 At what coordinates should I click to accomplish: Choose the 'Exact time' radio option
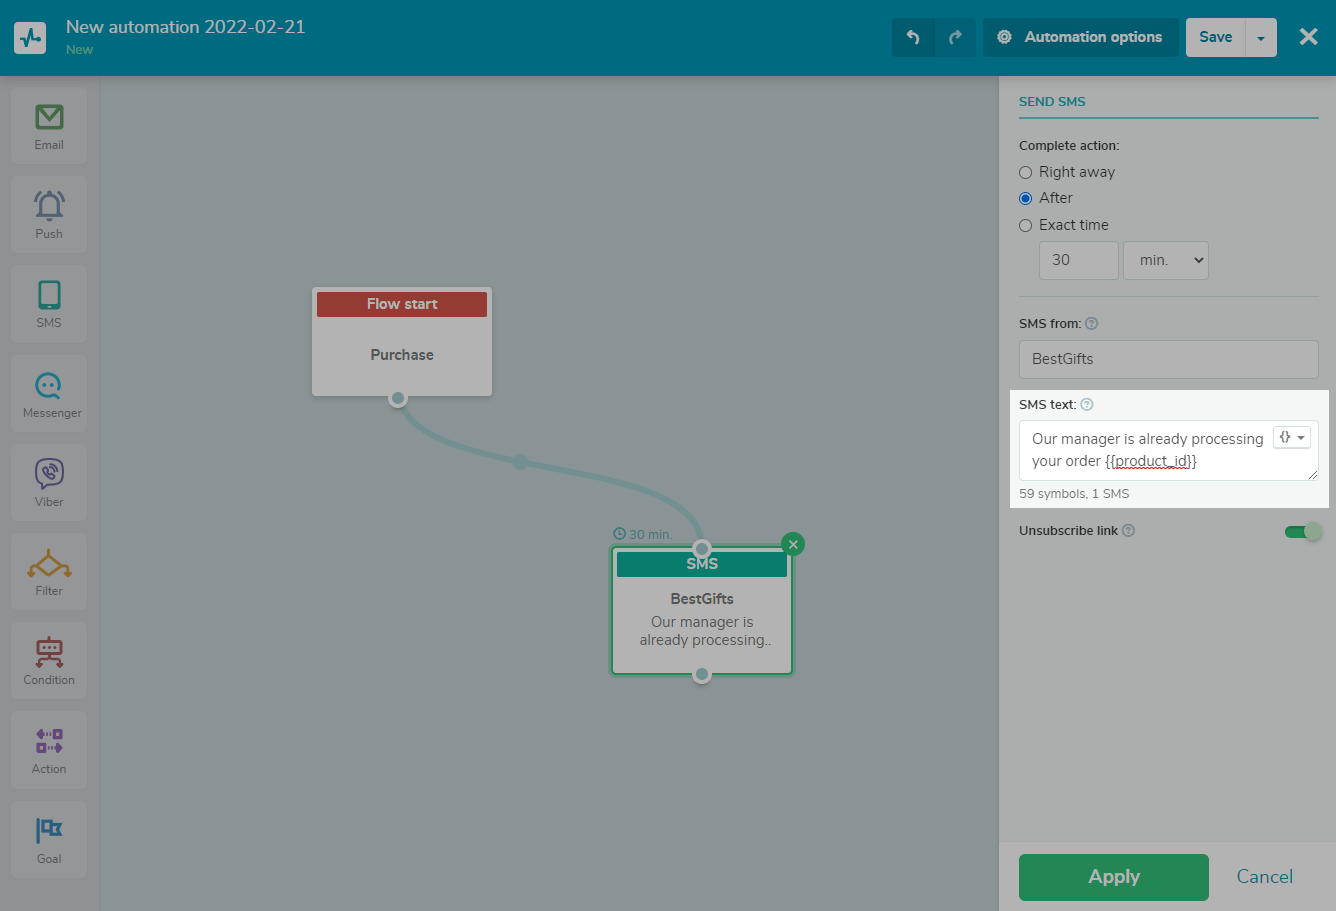click(1025, 225)
